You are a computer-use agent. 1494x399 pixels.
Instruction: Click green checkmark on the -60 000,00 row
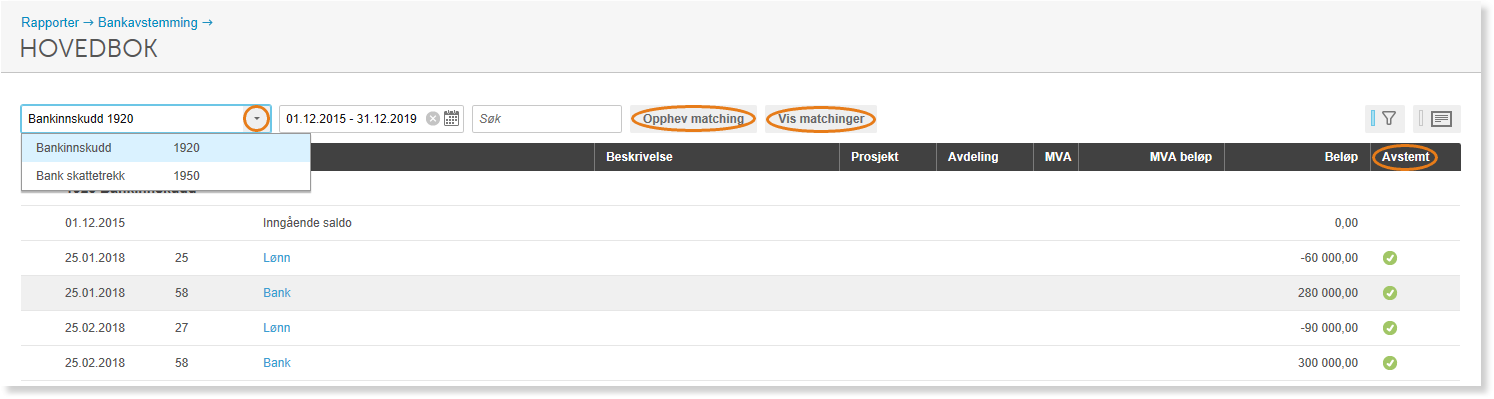(1389, 258)
